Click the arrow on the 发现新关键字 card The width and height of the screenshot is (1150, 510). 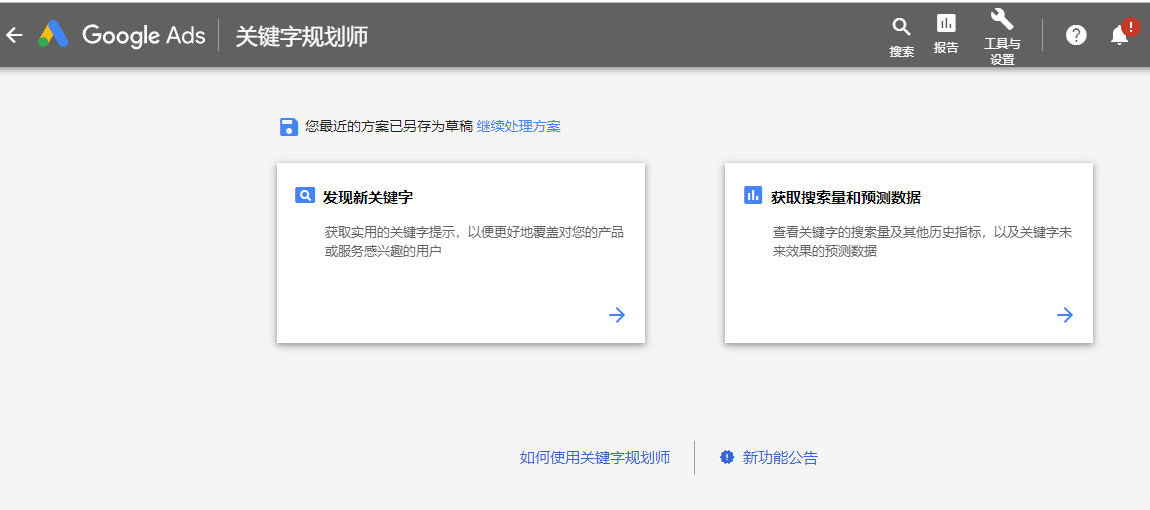coord(617,315)
